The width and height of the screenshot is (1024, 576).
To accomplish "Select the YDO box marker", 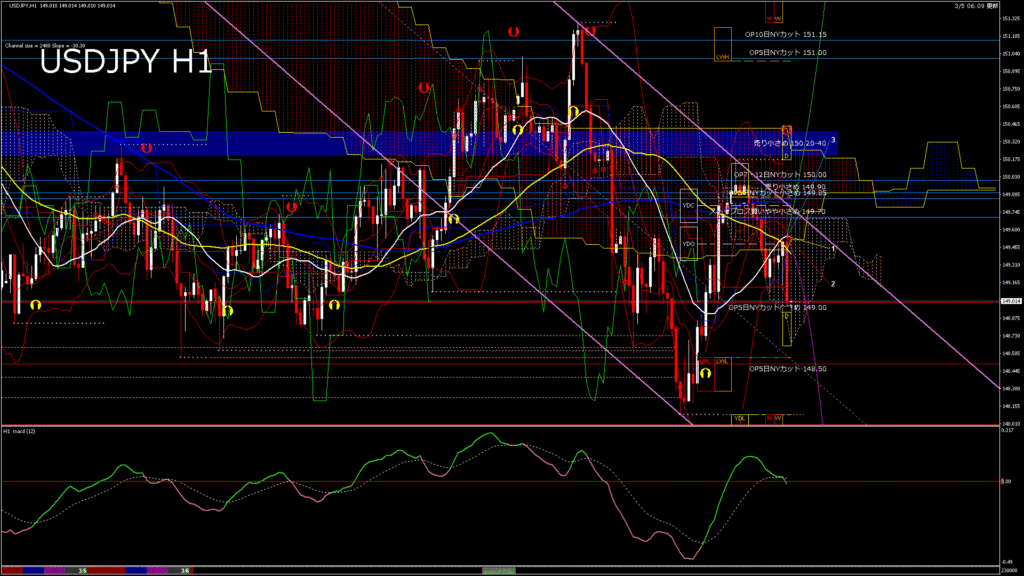I will [x=688, y=244].
